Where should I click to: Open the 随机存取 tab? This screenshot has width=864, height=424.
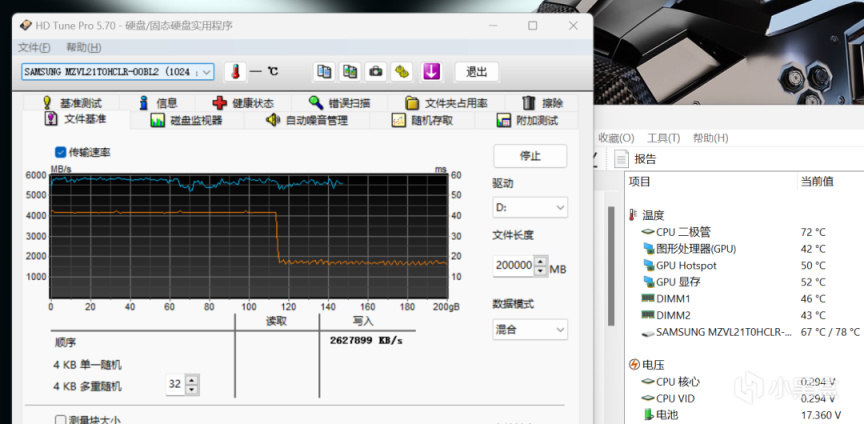tap(423, 120)
